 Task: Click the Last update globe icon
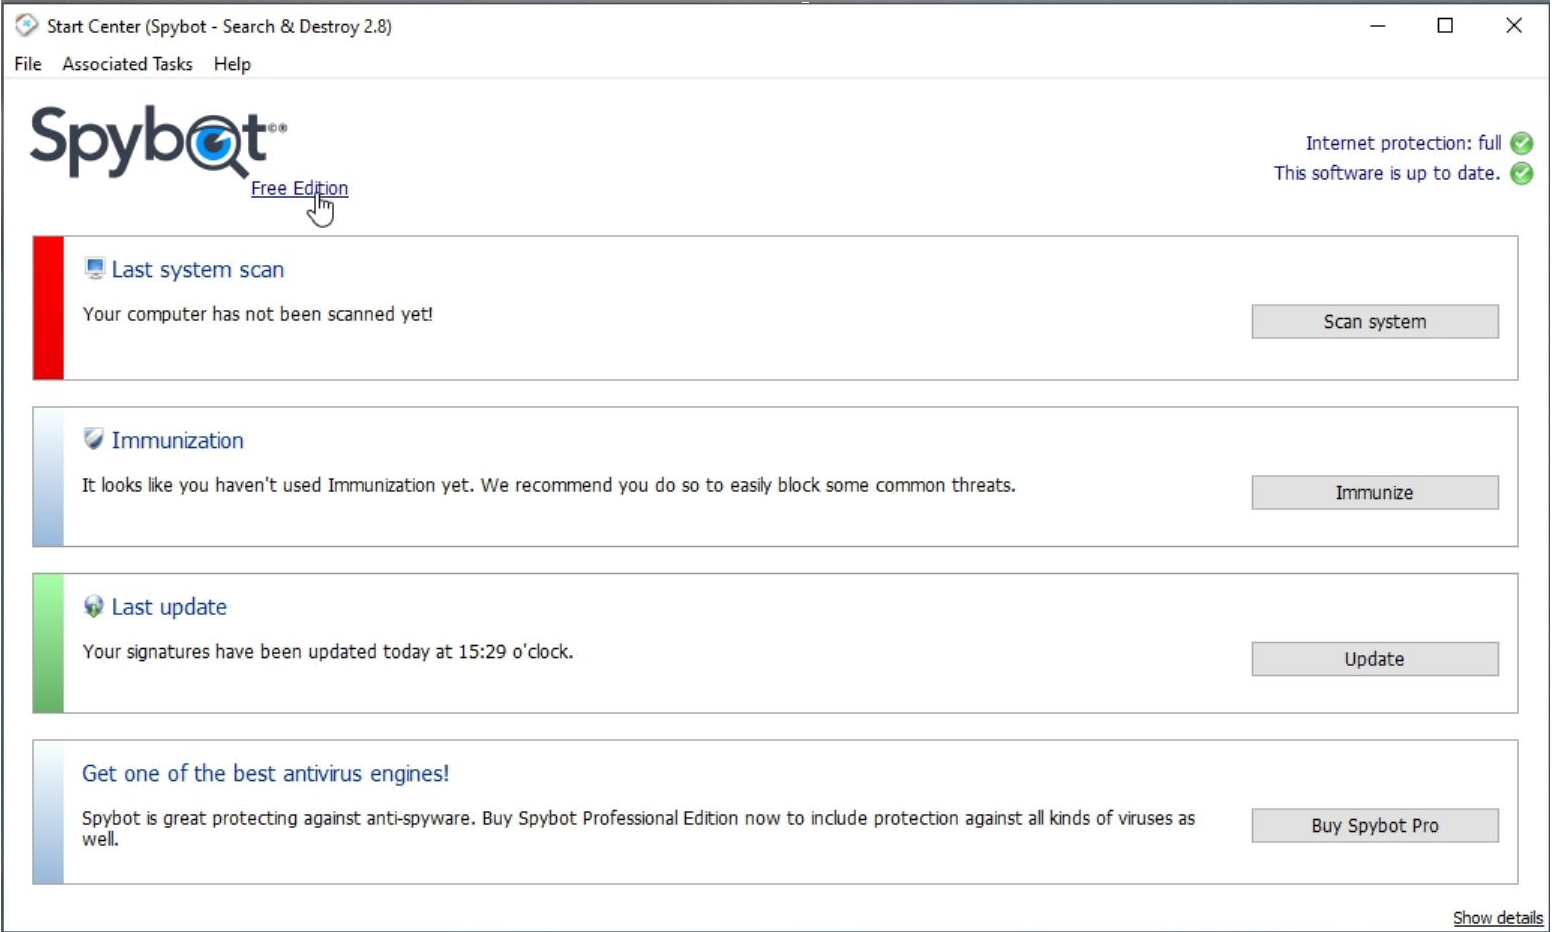[94, 606]
